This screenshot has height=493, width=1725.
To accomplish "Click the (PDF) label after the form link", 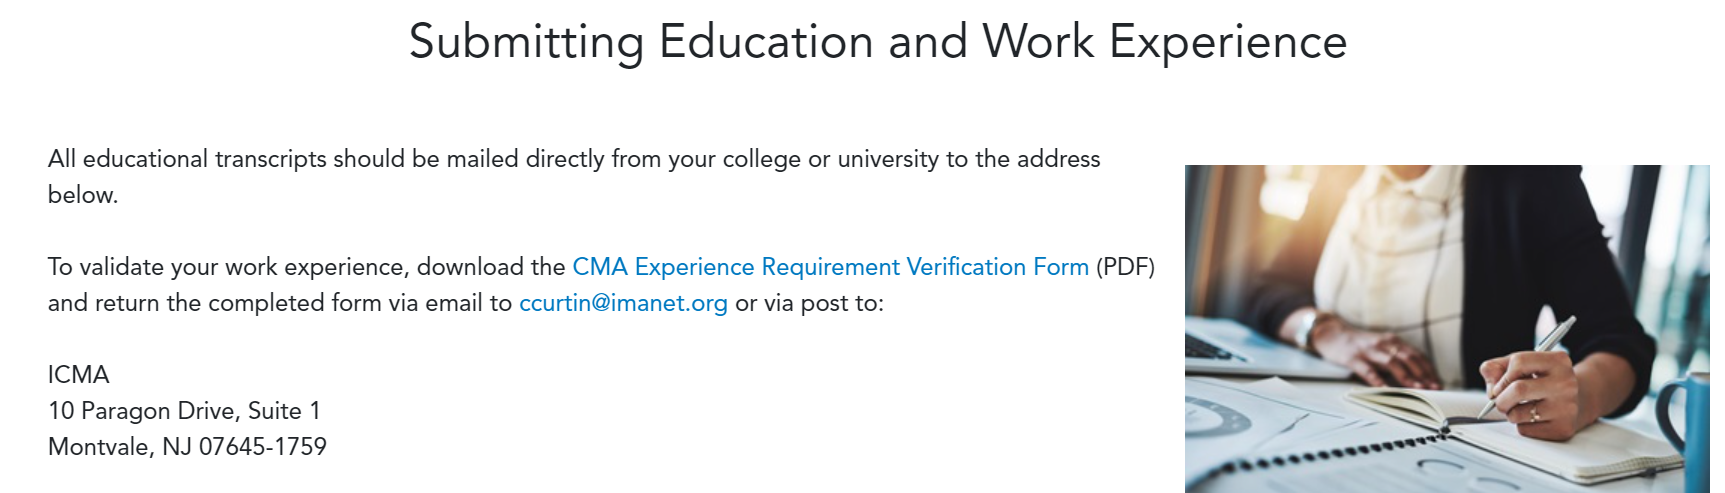I will point(1125,267).
